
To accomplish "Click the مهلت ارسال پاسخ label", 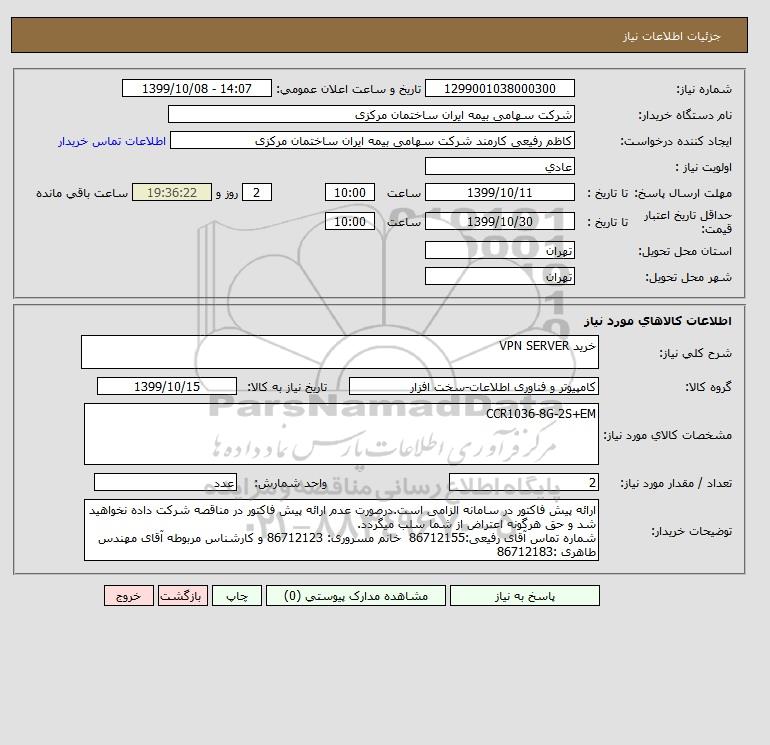I will pyautogui.click(x=684, y=193).
